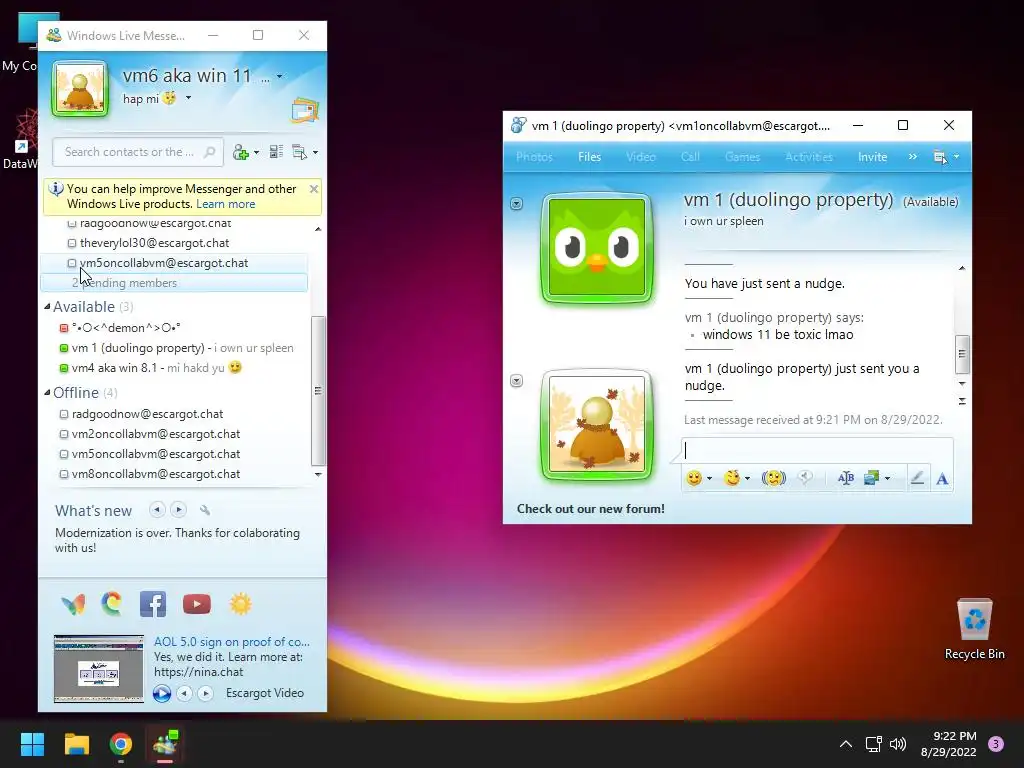
Task: Click the volume speaker tray icon
Action: (898, 744)
